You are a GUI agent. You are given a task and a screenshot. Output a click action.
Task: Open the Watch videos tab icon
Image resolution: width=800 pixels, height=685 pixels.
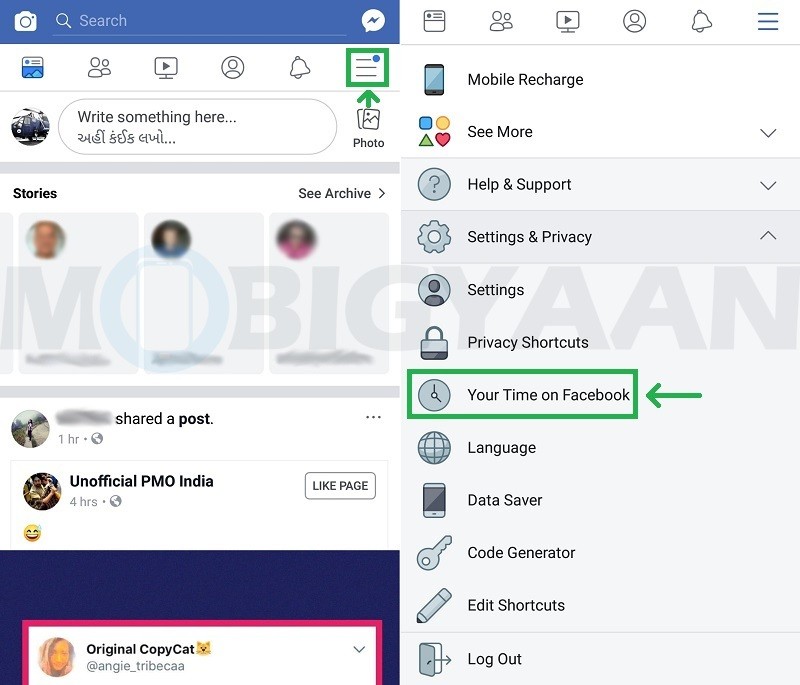165,67
